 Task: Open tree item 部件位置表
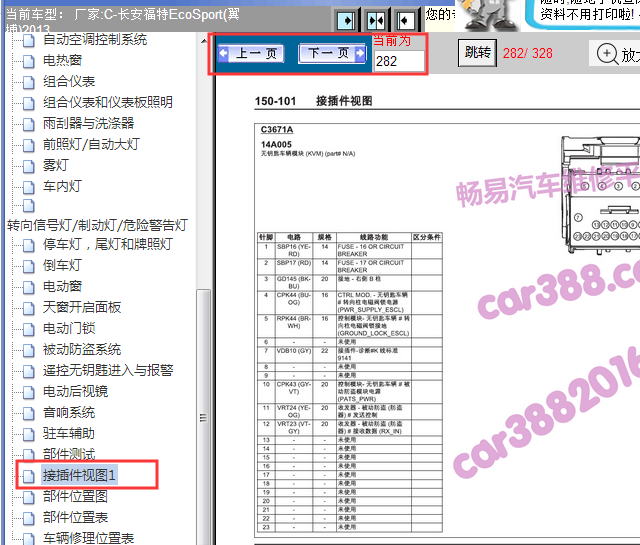tap(76, 518)
